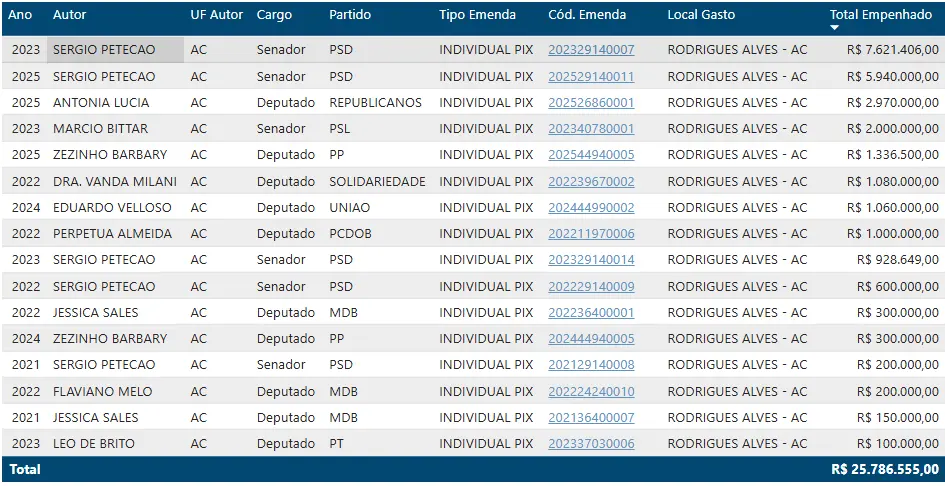
Task: Sort by the UF Autor column header
Action: pyautogui.click(x=216, y=15)
